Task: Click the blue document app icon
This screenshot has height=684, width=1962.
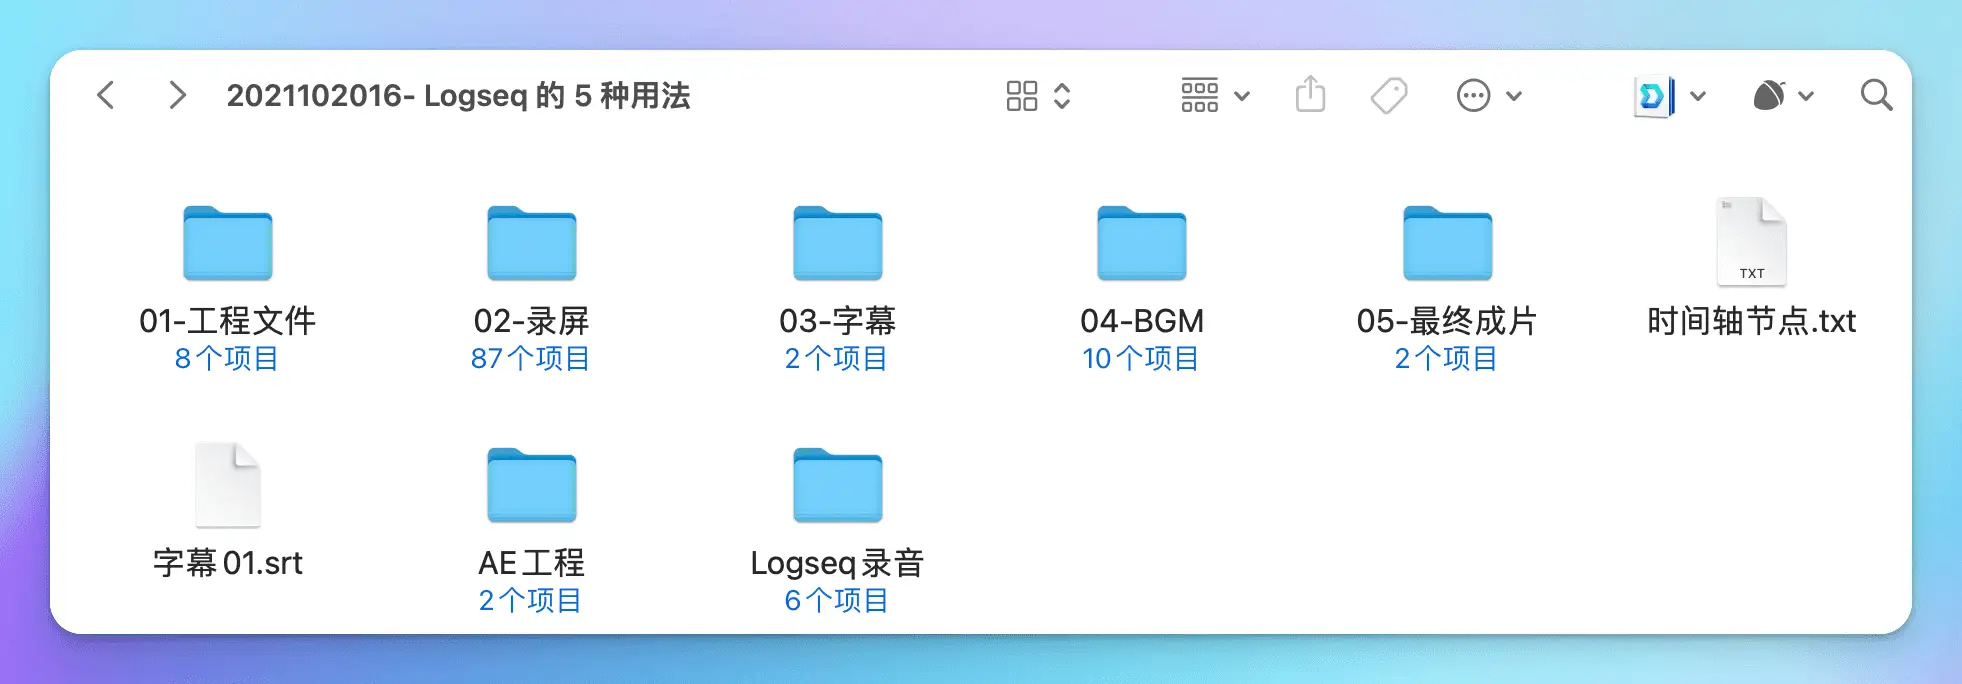Action: click(1654, 97)
